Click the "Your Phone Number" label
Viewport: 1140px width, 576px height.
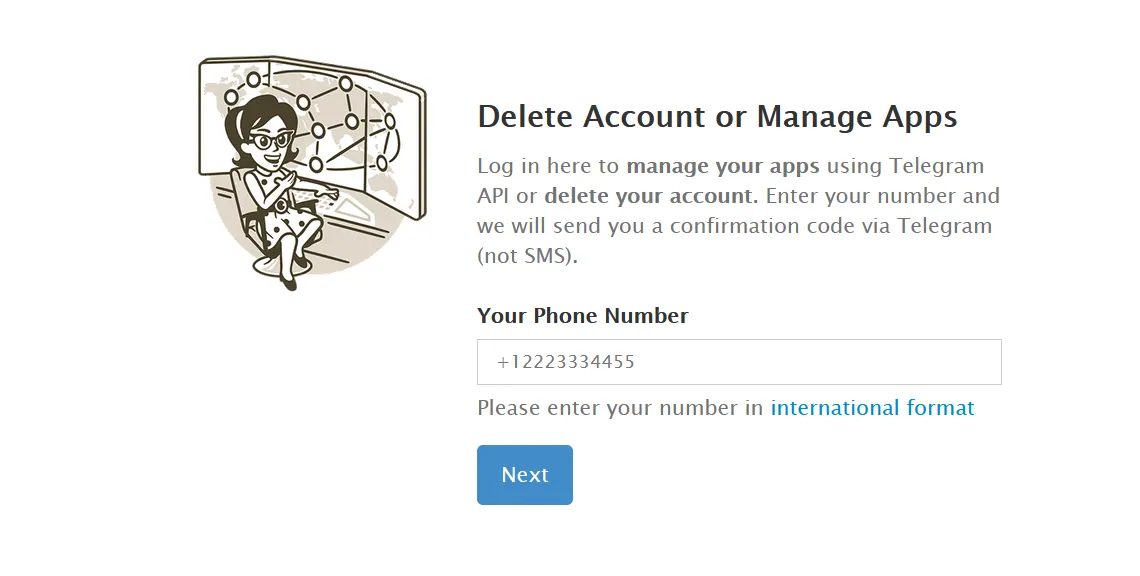point(583,316)
